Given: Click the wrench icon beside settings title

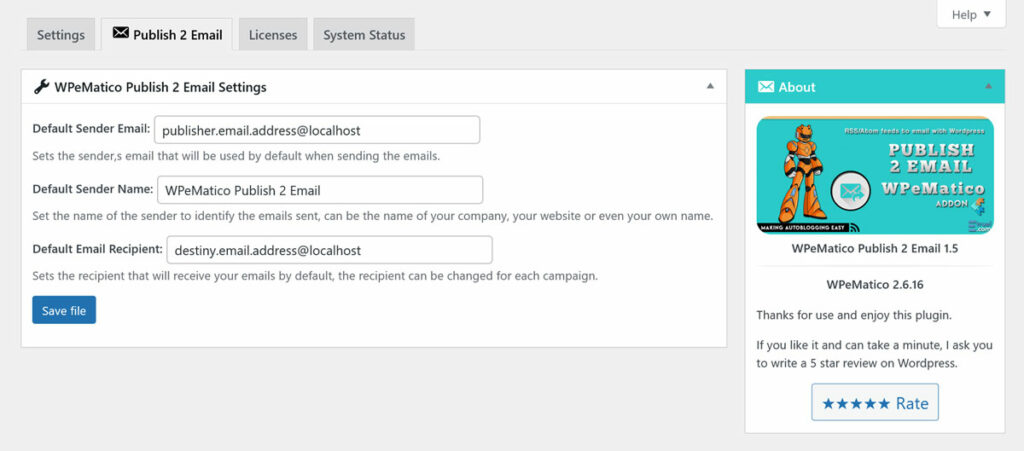Looking at the screenshot, I should [x=42, y=87].
